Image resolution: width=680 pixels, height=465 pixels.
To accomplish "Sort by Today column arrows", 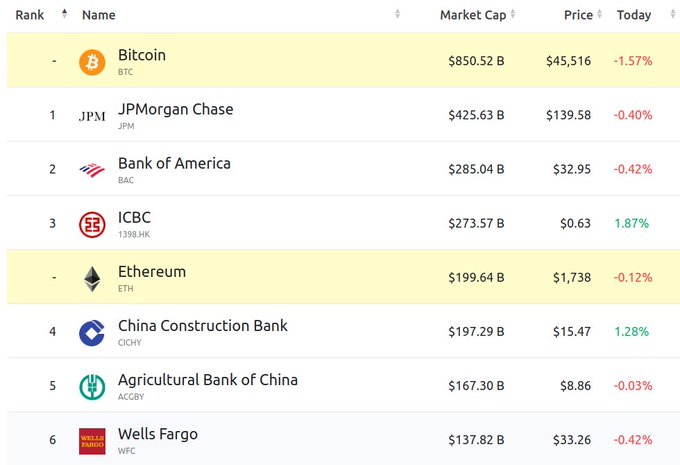I will tap(673, 14).
